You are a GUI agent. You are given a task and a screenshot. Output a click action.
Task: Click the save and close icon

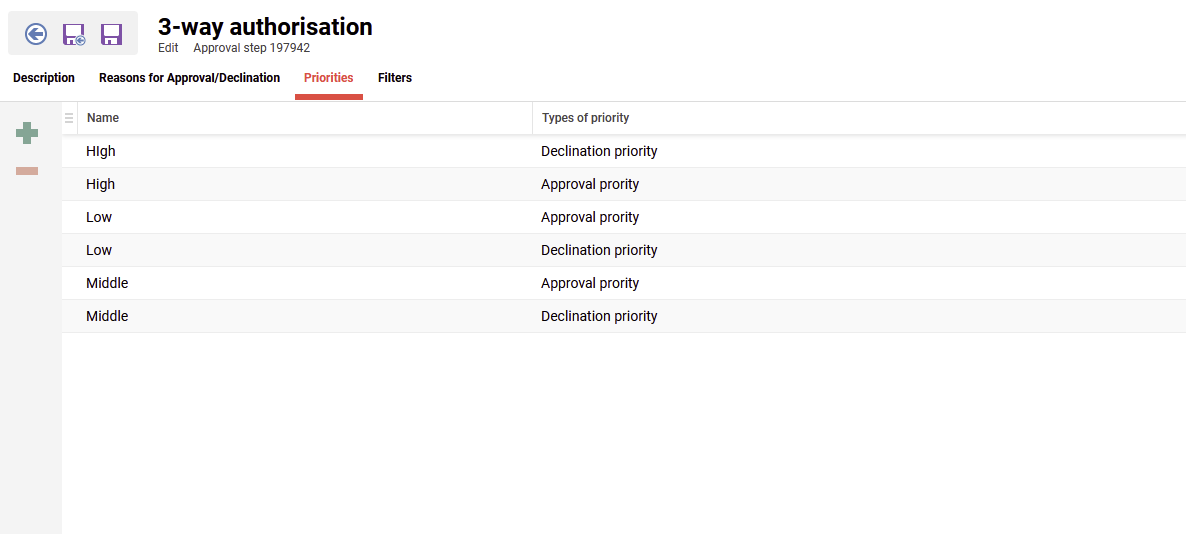pyautogui.click(x=74, y=35)
